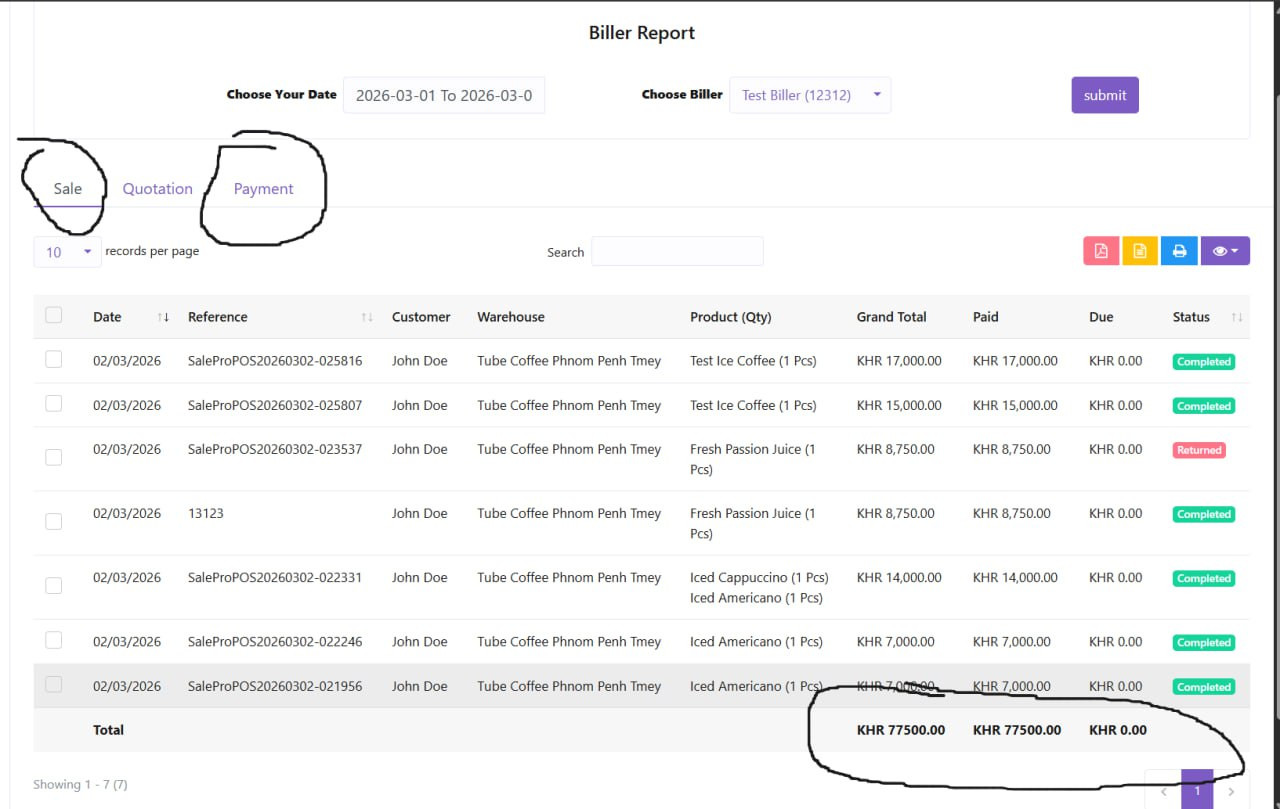This screenshot has height=809, width=1280.
Task: Click Completed badge in the 13123 row
Action: (x=1204, y=514)
